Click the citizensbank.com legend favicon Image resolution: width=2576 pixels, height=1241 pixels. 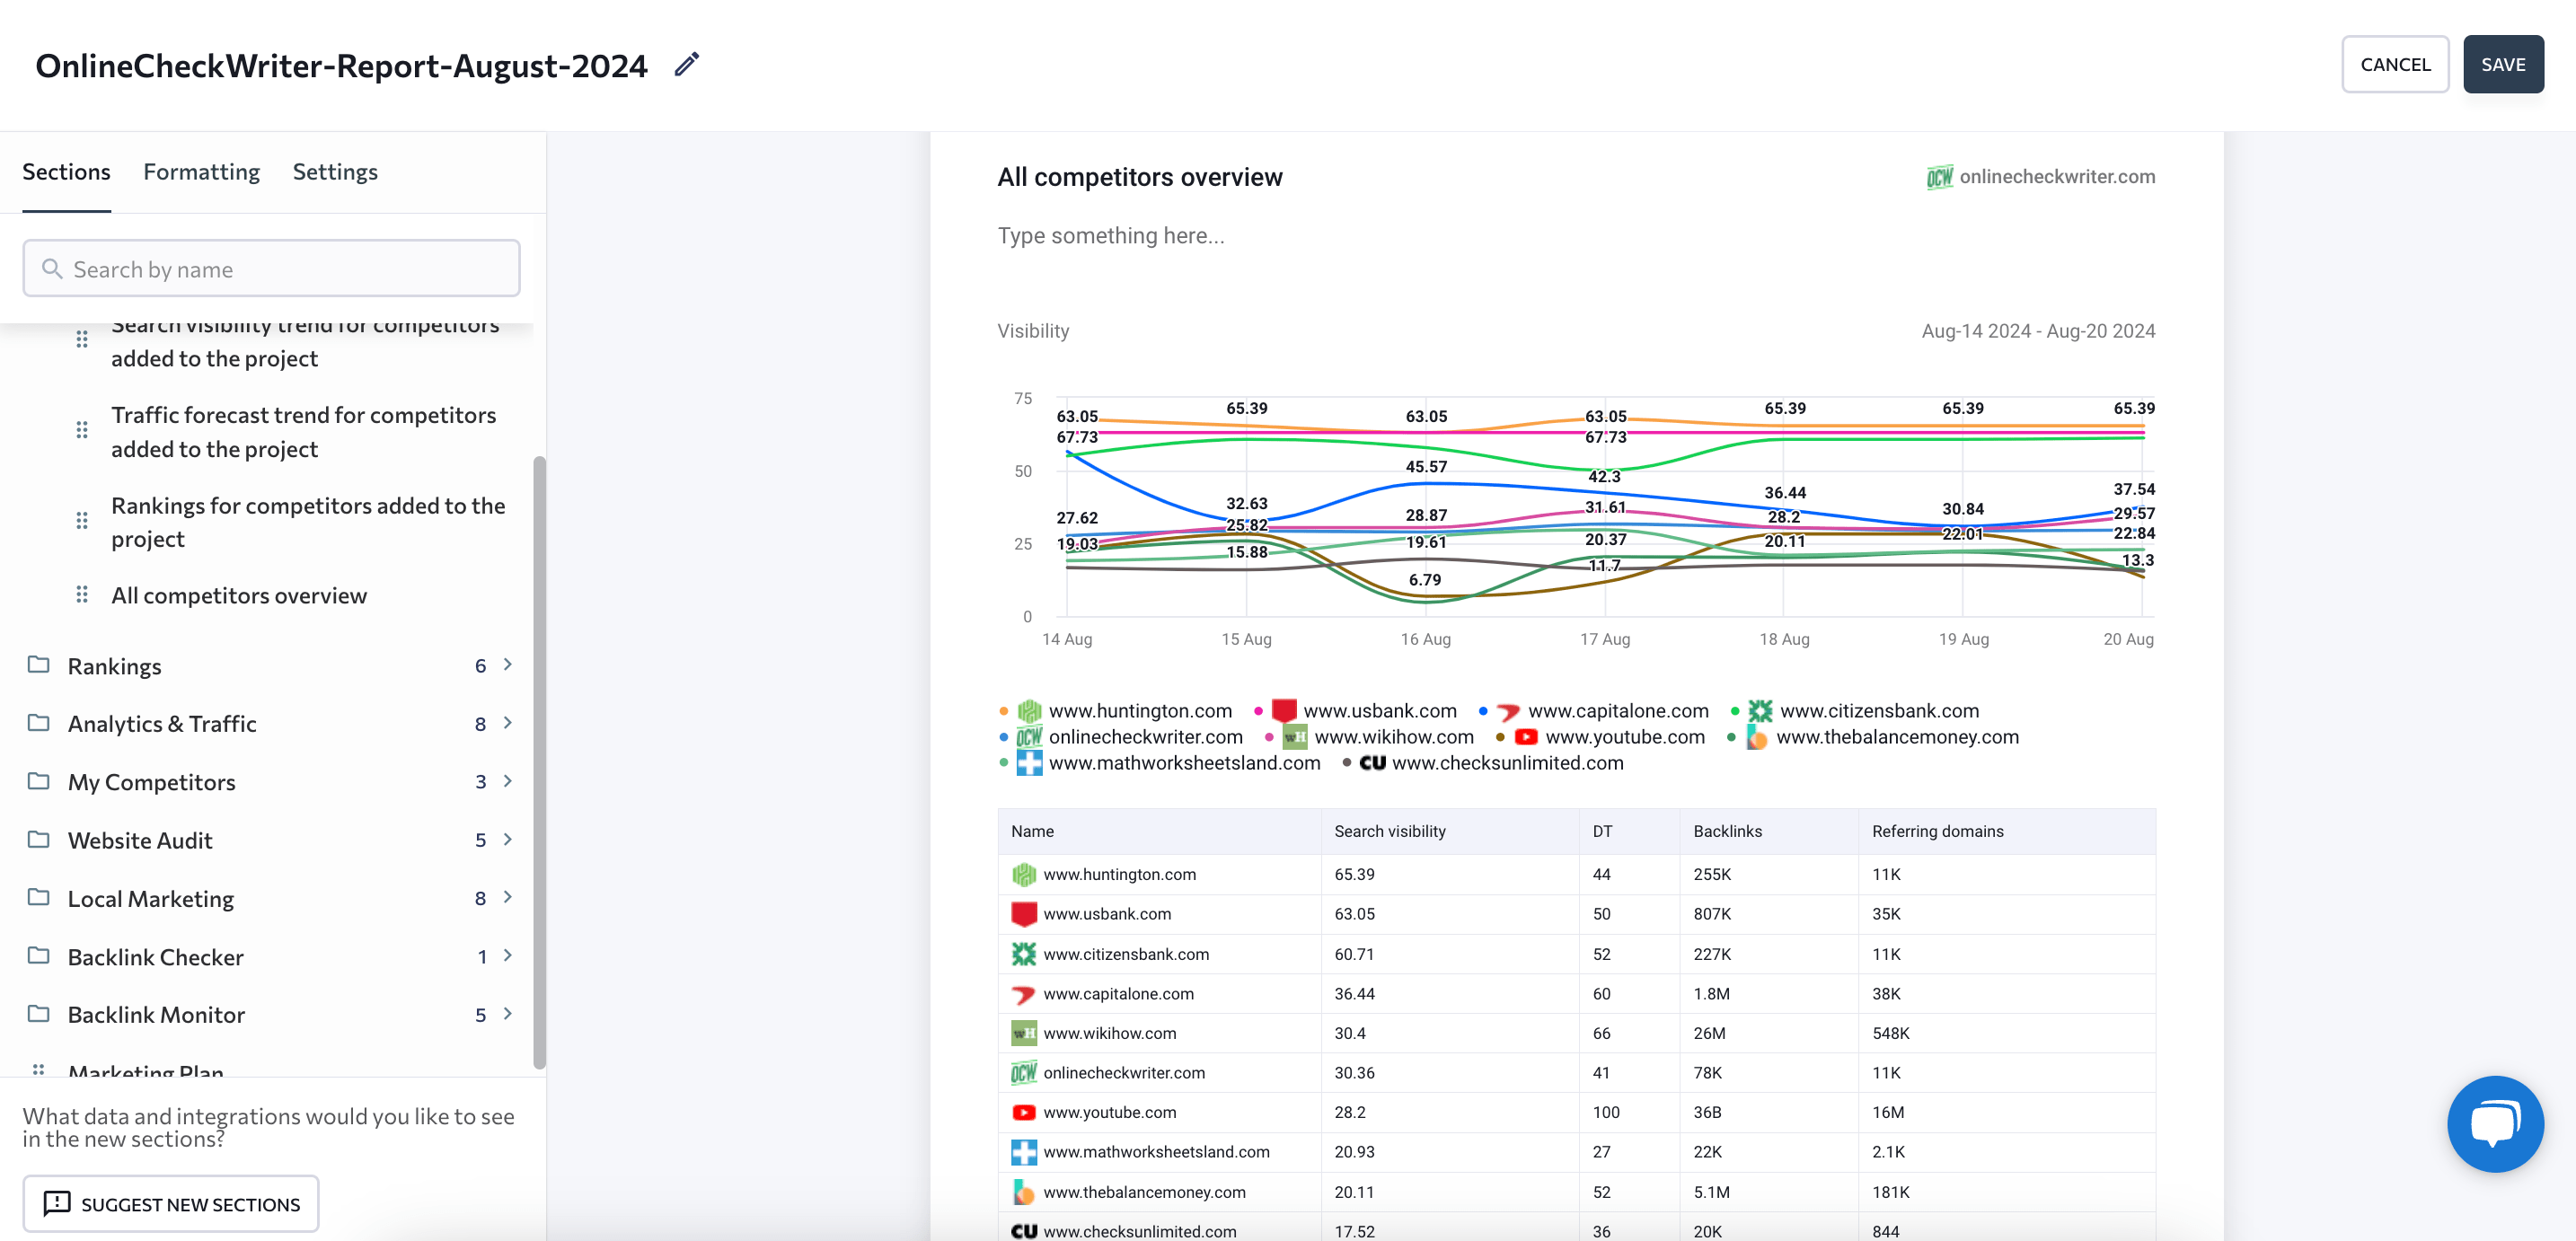1760,711
